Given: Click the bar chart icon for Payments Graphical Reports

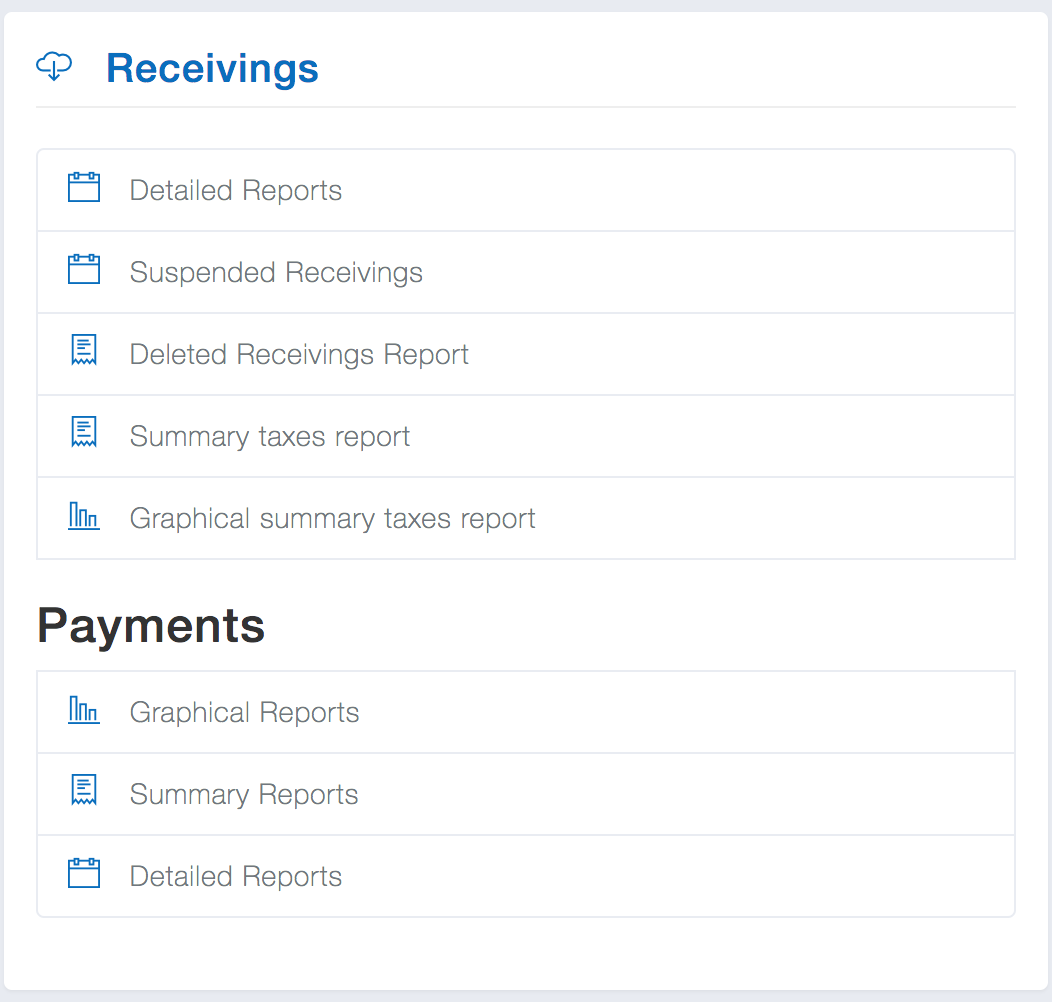Looking at the screenshot, I should click(84, 711).
